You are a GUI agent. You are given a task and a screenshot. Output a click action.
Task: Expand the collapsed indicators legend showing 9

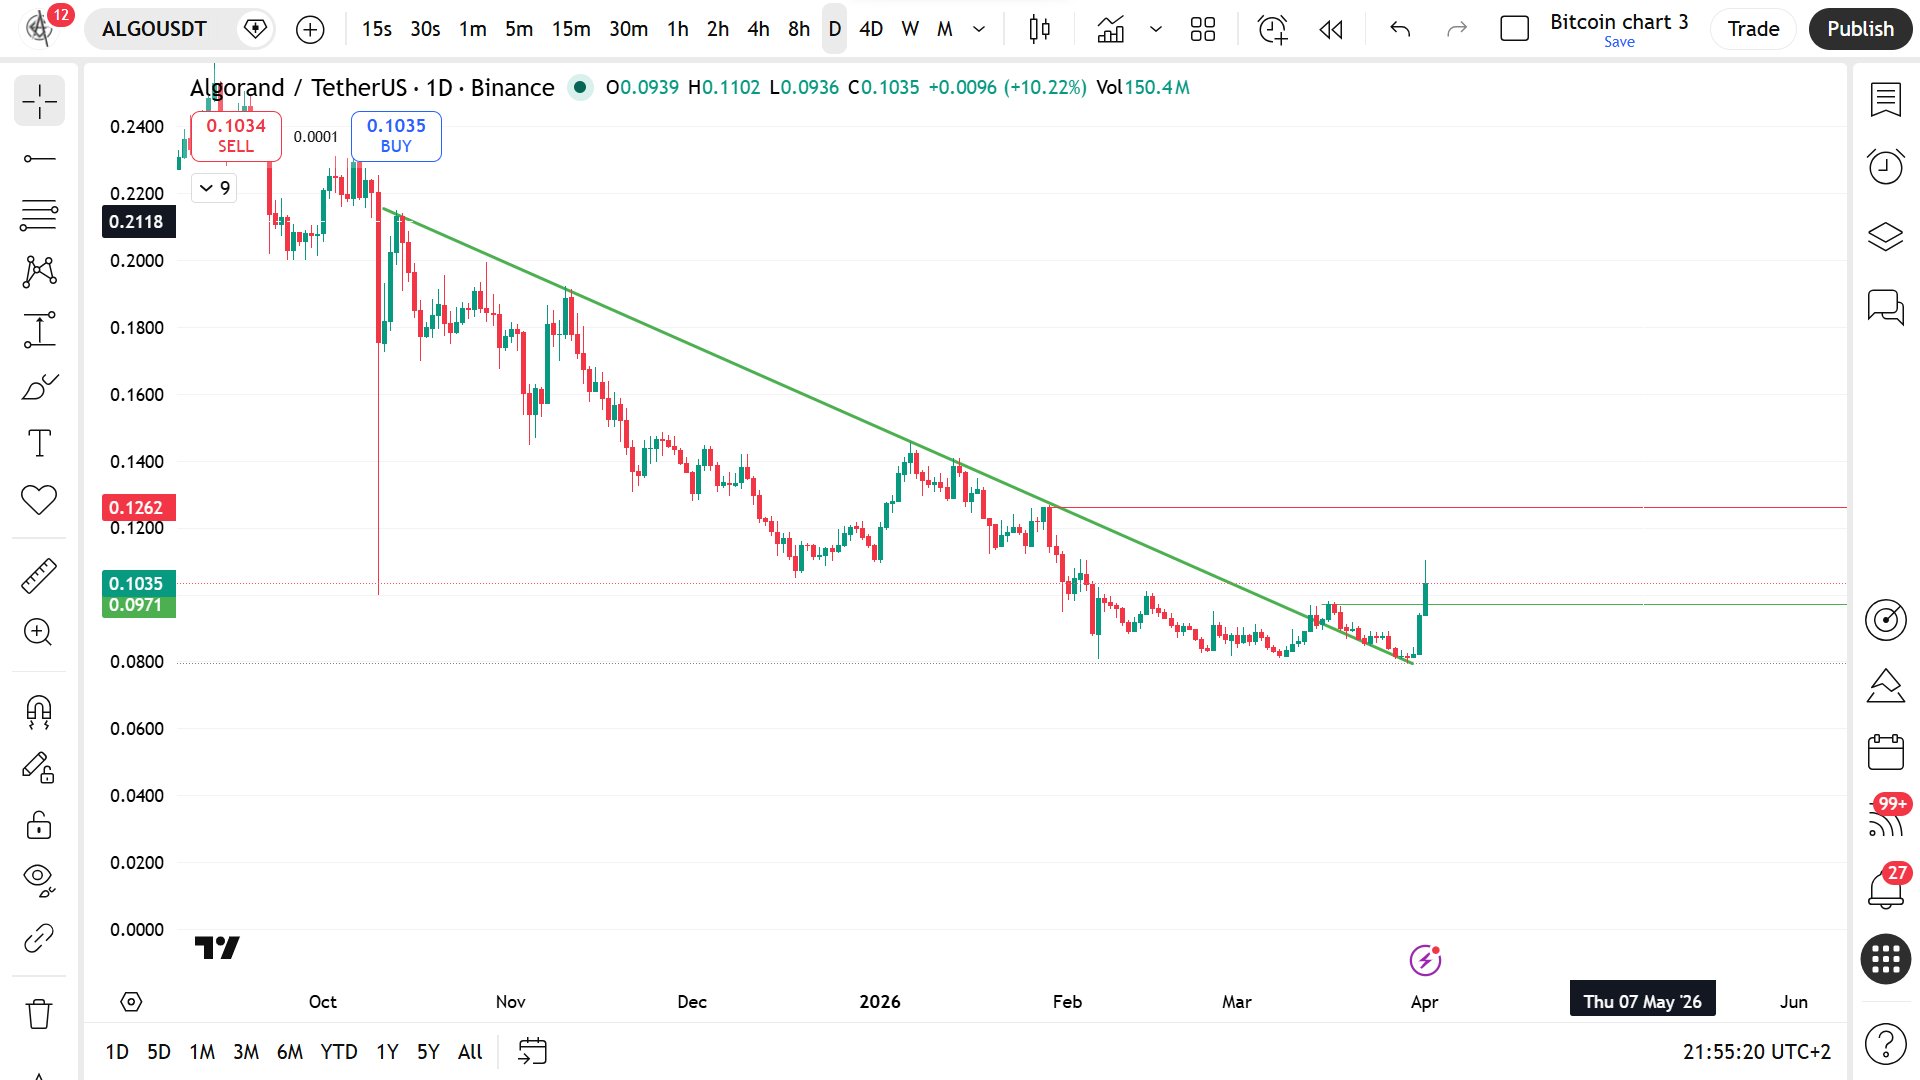214,188
